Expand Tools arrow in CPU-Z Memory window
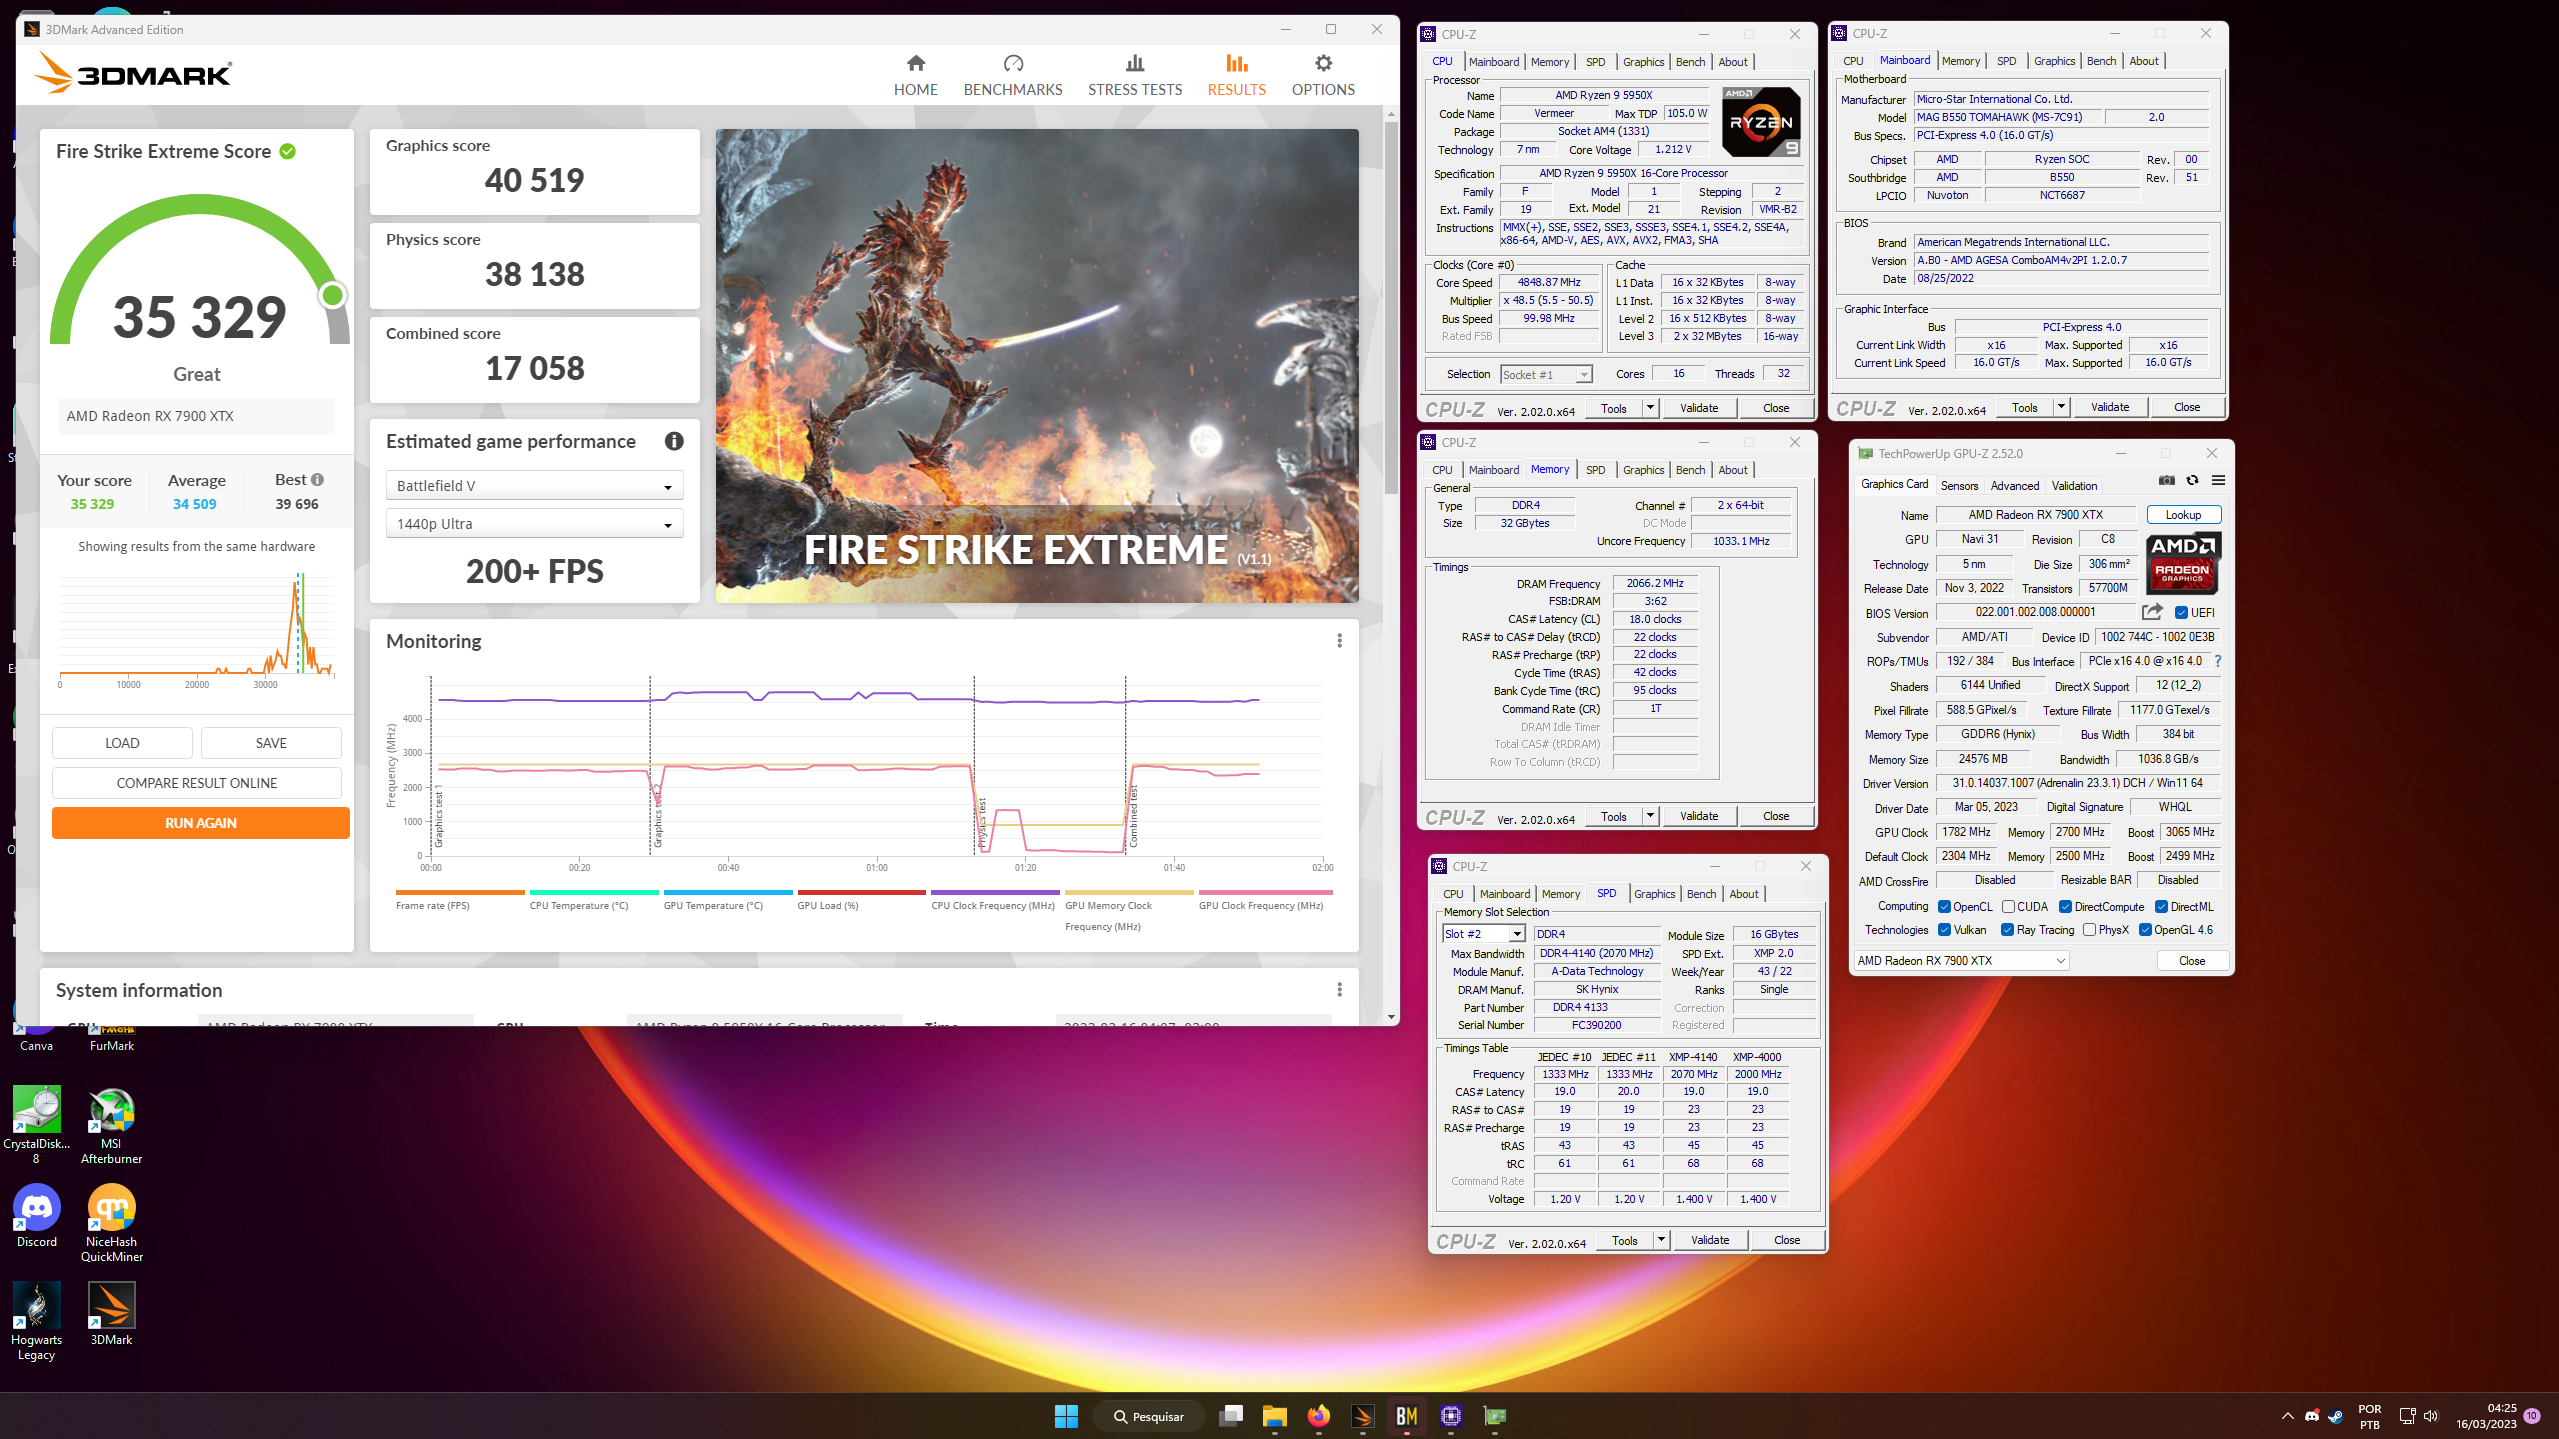 (x=1650, y=816)
